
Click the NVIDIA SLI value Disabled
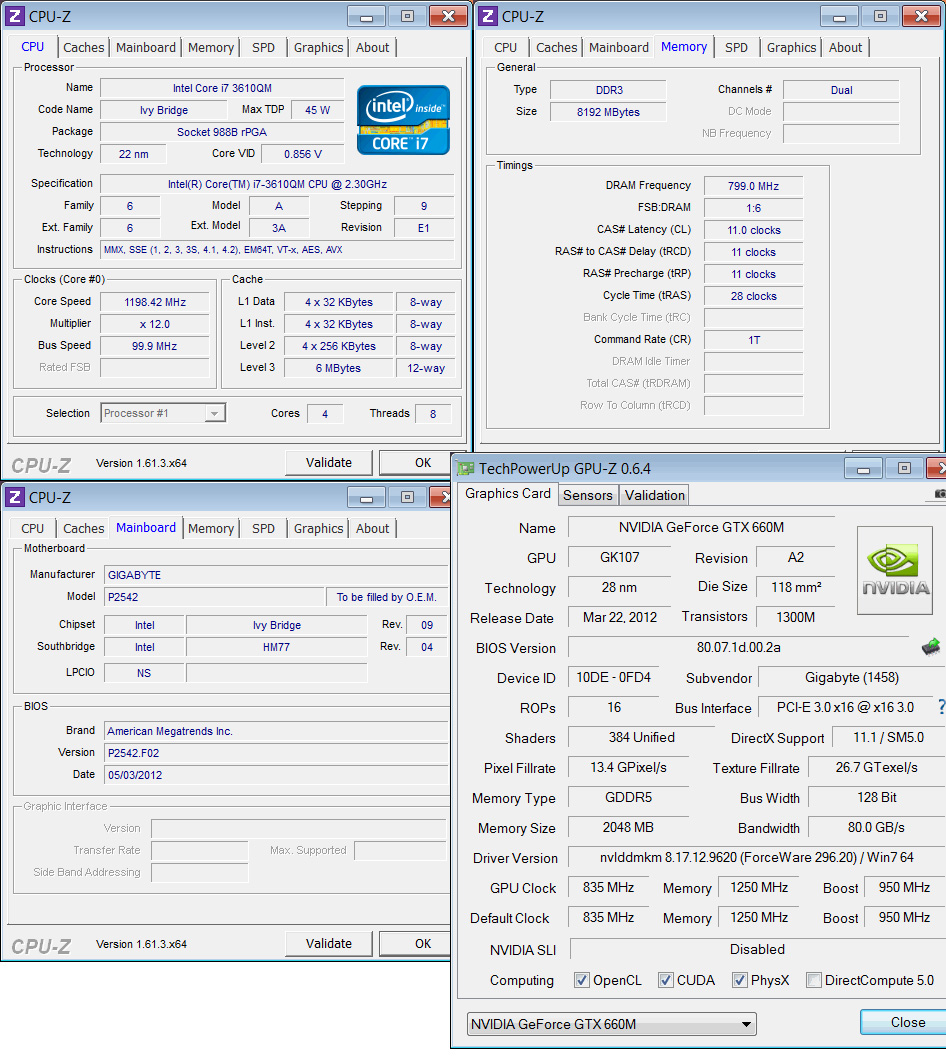click(757, 949)
